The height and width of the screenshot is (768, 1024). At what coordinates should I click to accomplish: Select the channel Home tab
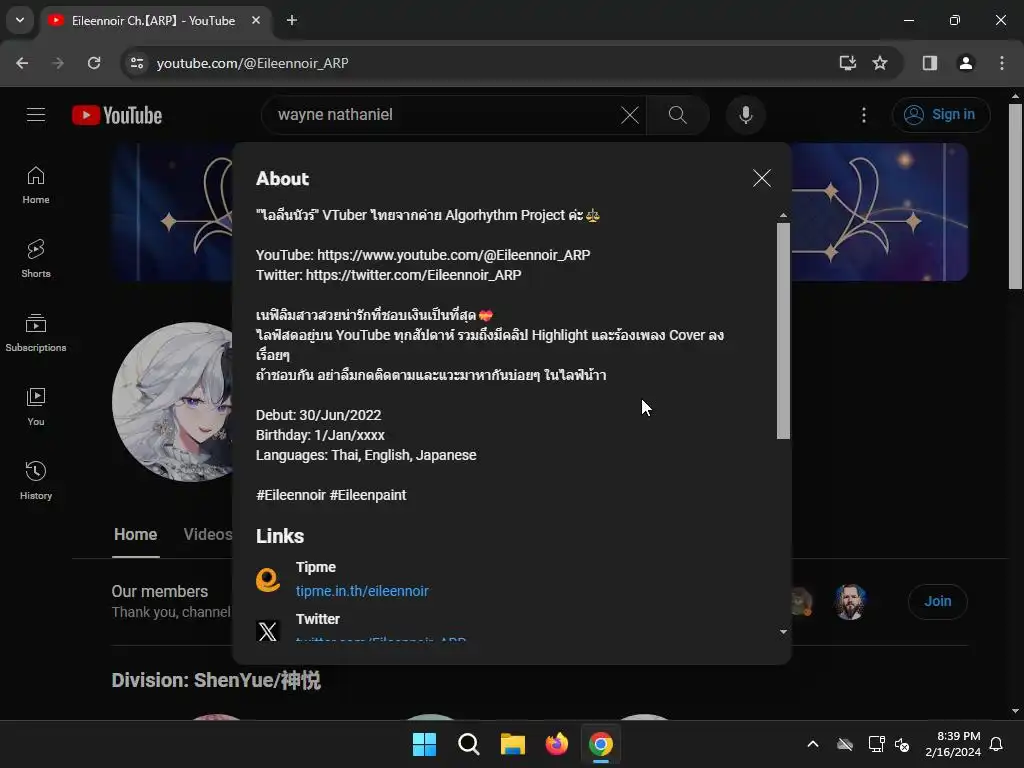click(x=135, y=534)
